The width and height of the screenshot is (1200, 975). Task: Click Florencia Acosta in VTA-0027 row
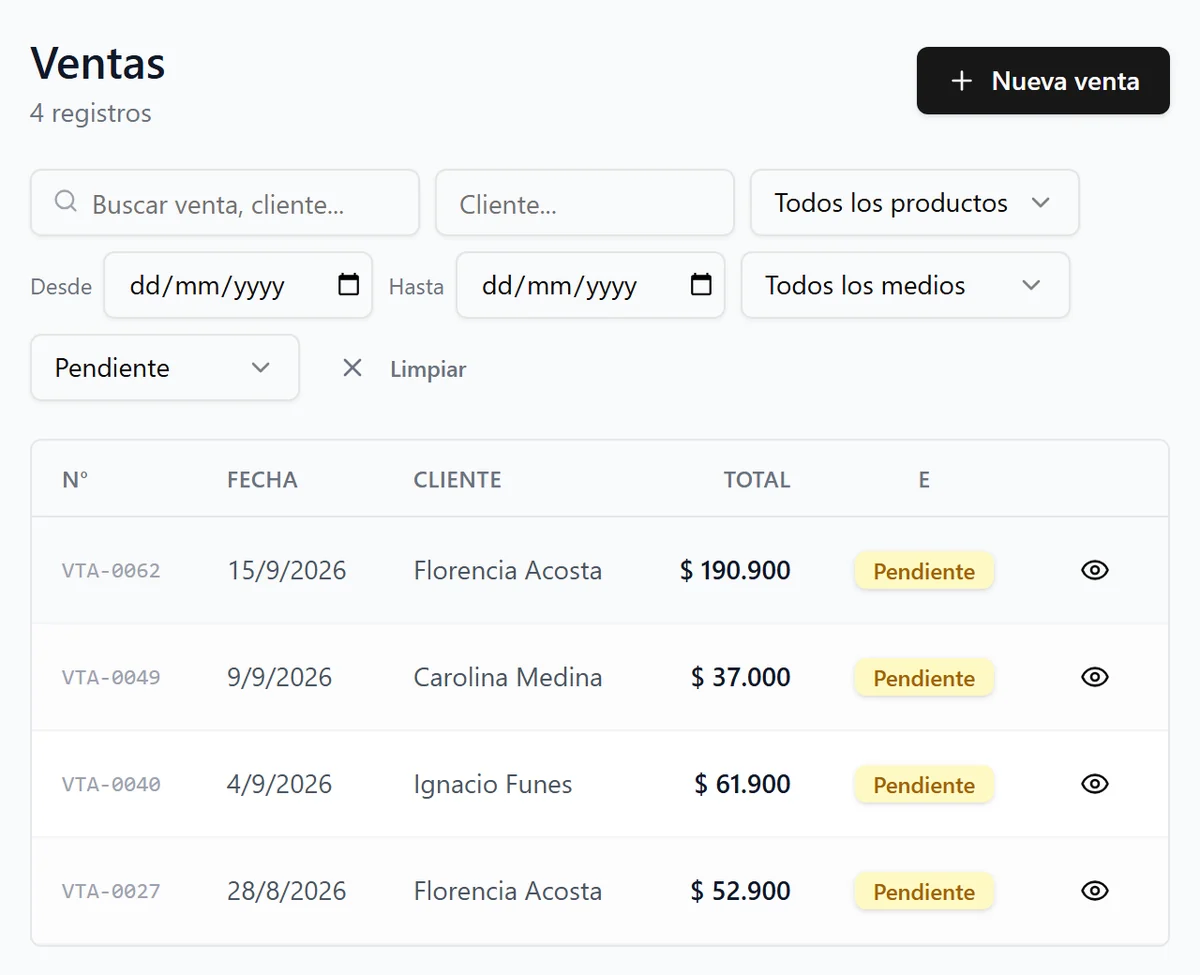(508, 891)
